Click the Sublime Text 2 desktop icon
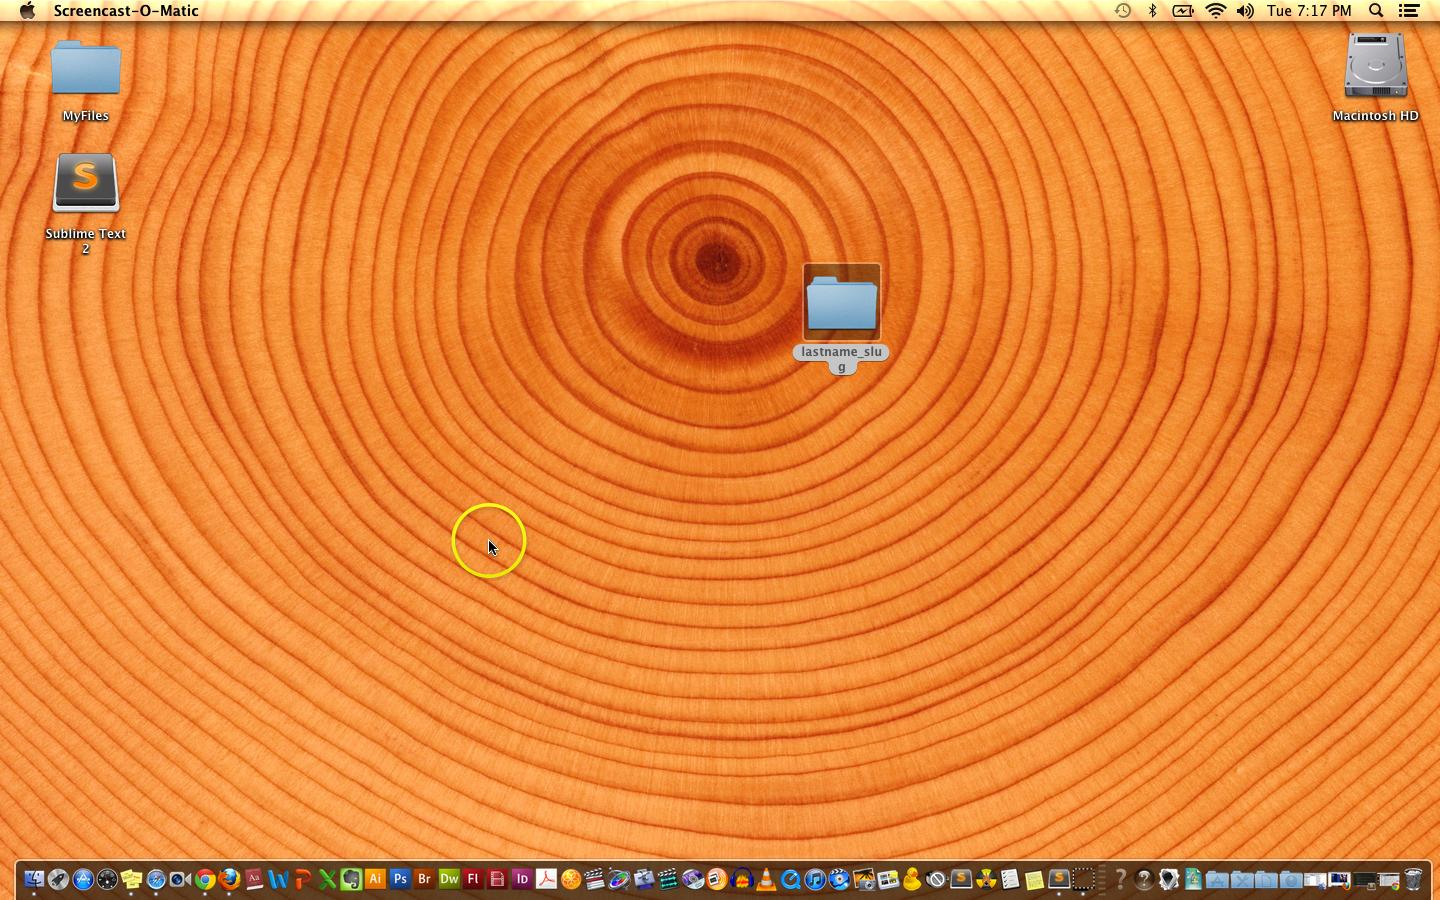The height and width of the screenshot is (900, 1440). (x=86, y=183)
